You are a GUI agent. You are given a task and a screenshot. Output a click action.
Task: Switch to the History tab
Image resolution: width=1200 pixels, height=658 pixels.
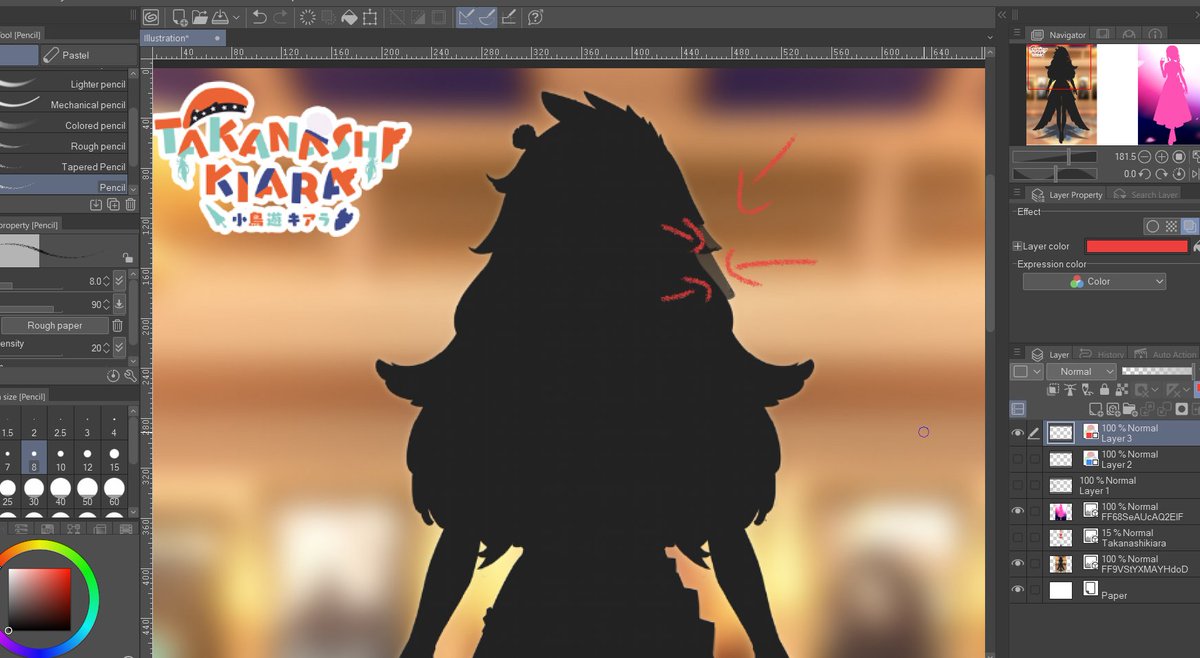click(1103, 354)
